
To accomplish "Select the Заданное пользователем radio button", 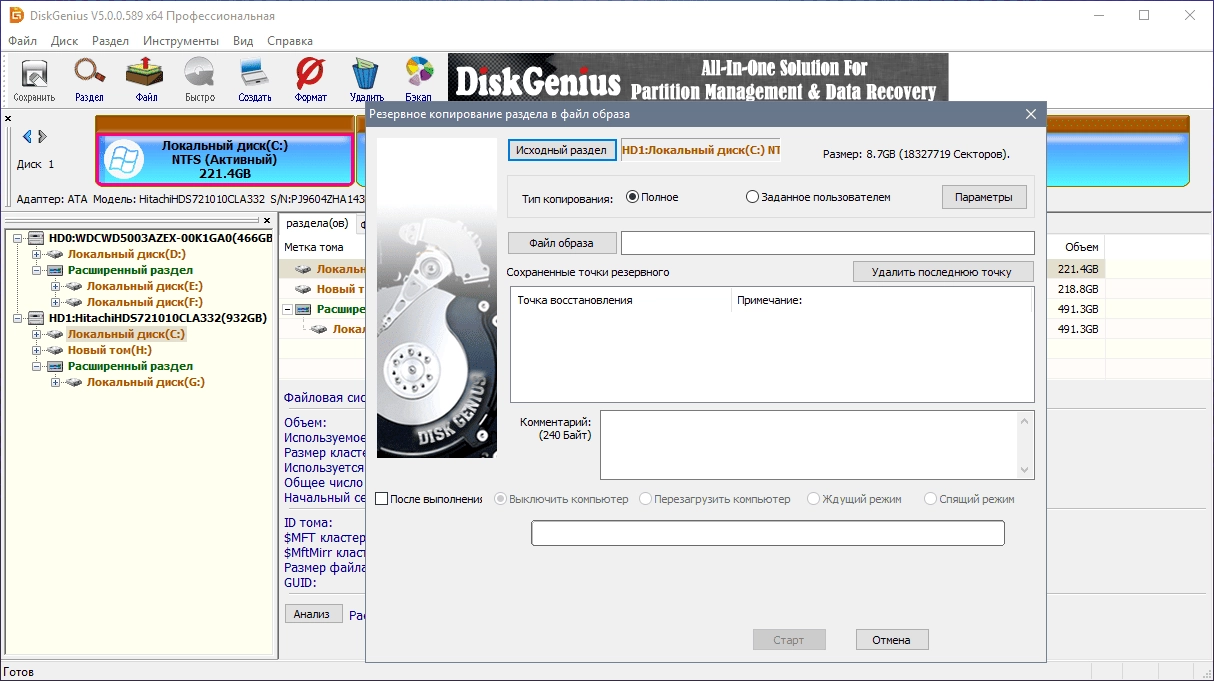I will [752, 197].
